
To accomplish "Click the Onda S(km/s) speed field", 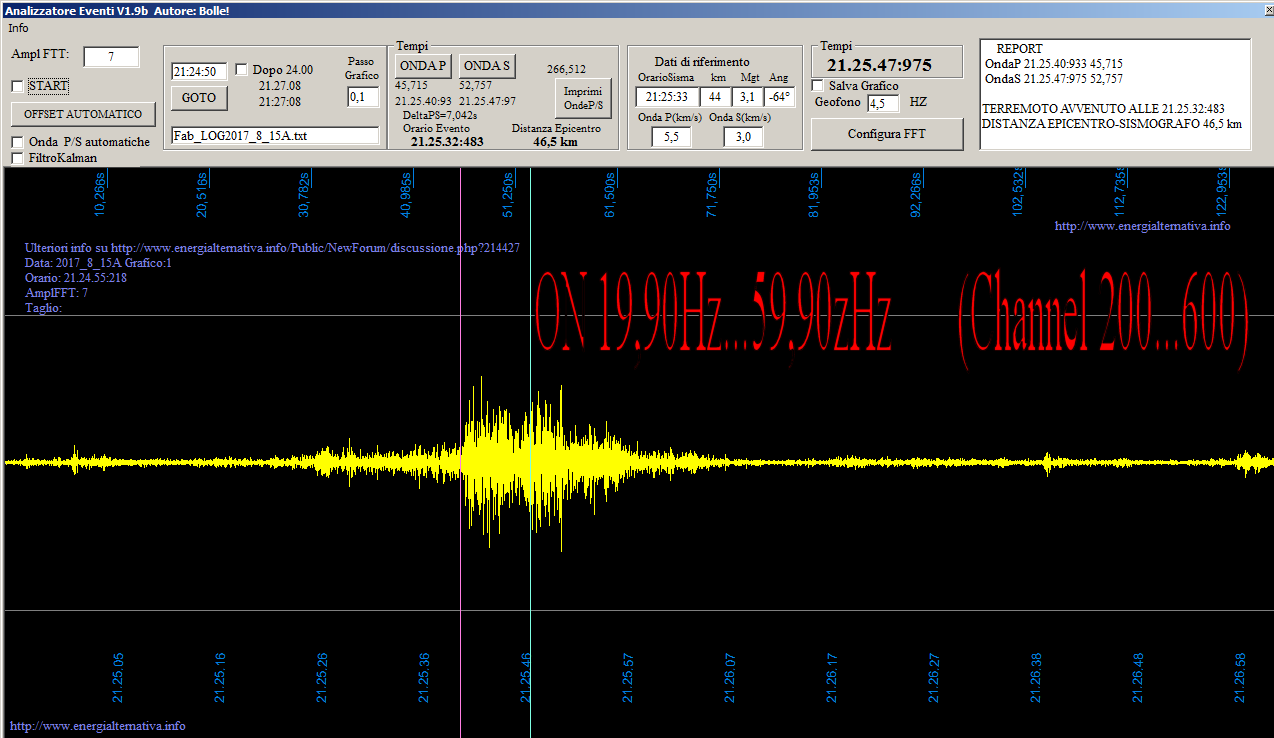I will coord(743,137).
